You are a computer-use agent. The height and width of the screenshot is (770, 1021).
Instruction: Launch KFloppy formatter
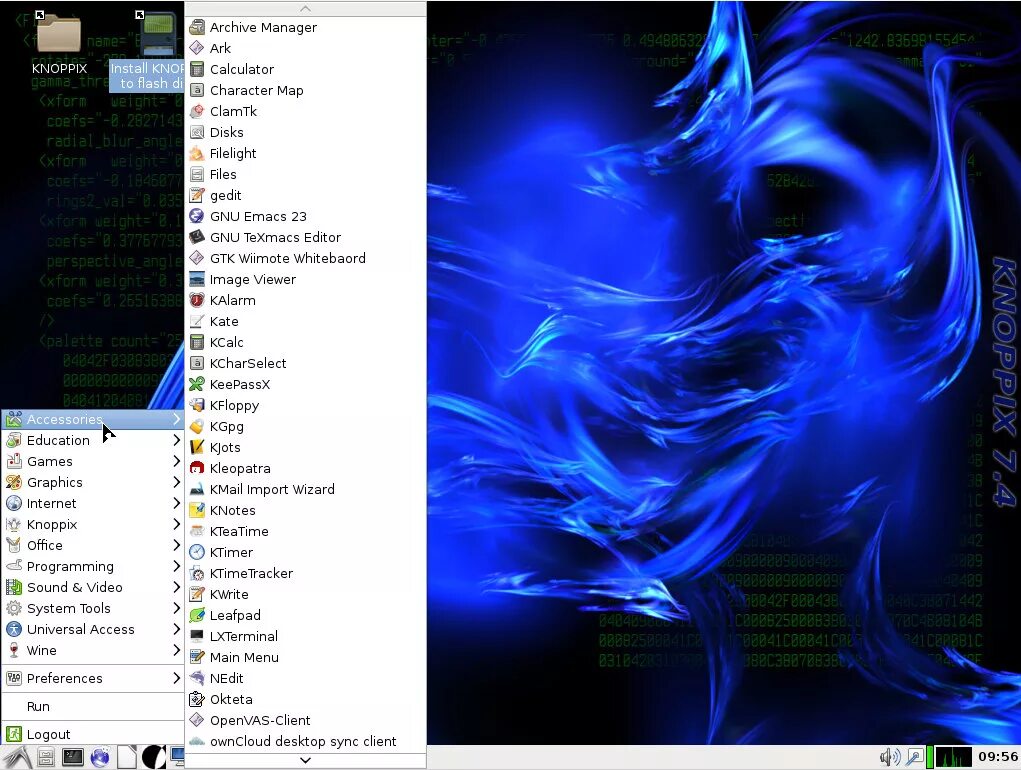coord(305,406)
